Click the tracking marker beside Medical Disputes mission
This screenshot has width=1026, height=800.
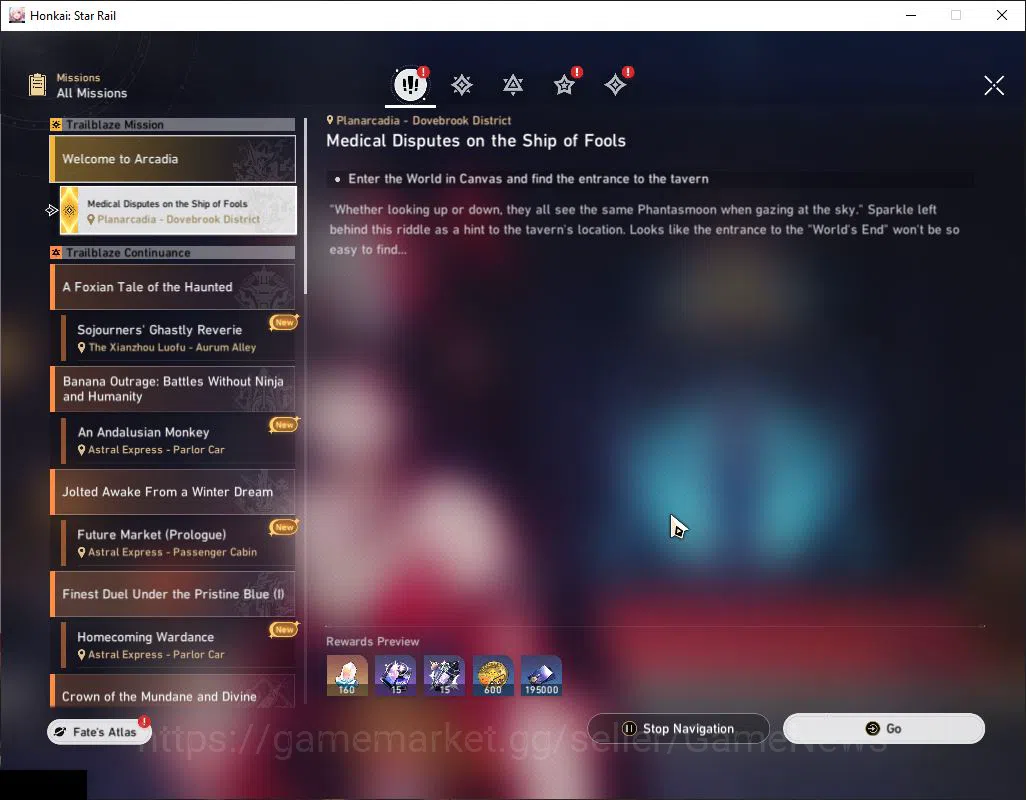point(52,210)
